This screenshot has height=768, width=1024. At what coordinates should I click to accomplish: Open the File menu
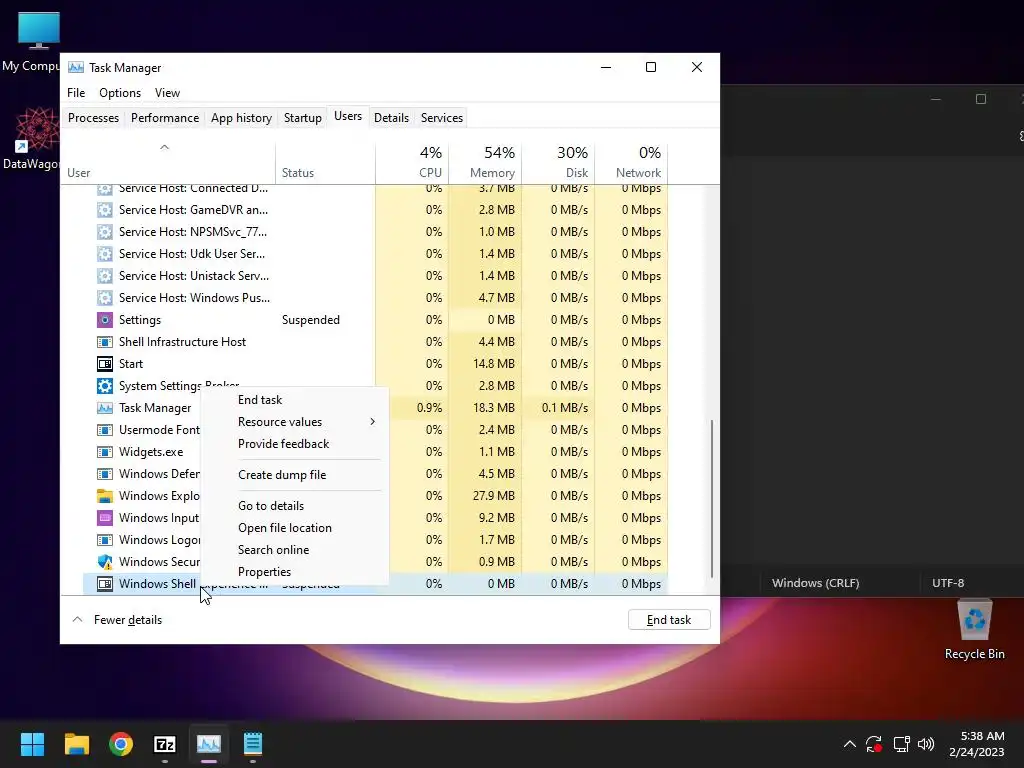tap(76, 93)
